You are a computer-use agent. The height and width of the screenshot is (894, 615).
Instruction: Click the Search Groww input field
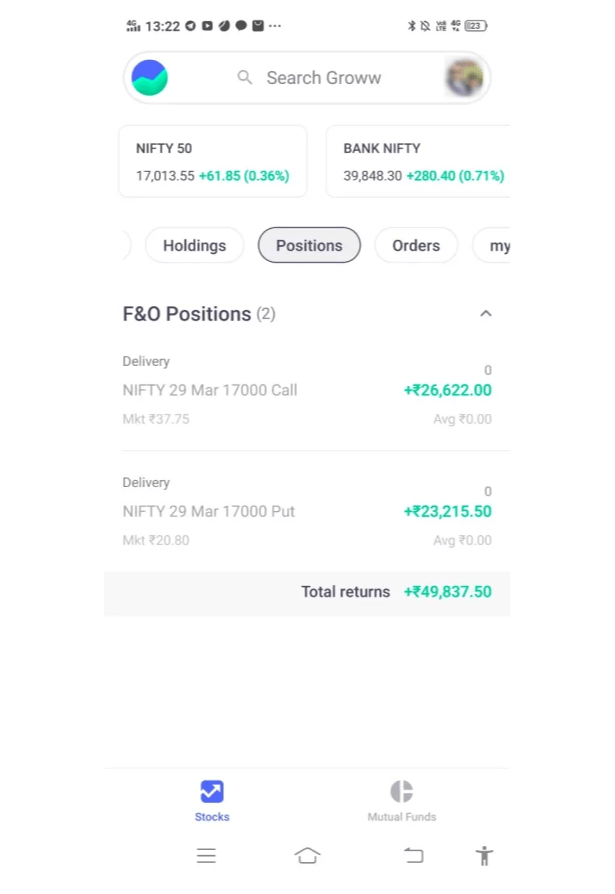(x=323, y=78)
